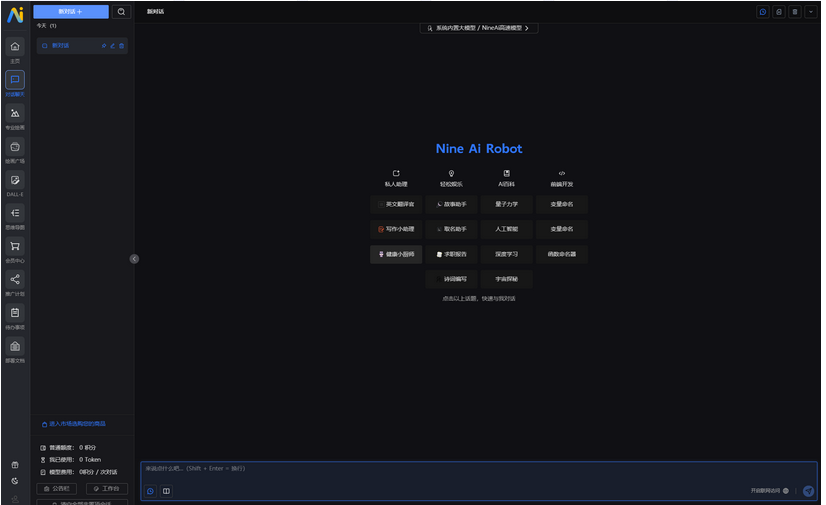
Task: Choose the 故事助手 prompt
Action: tap(451, 204)
